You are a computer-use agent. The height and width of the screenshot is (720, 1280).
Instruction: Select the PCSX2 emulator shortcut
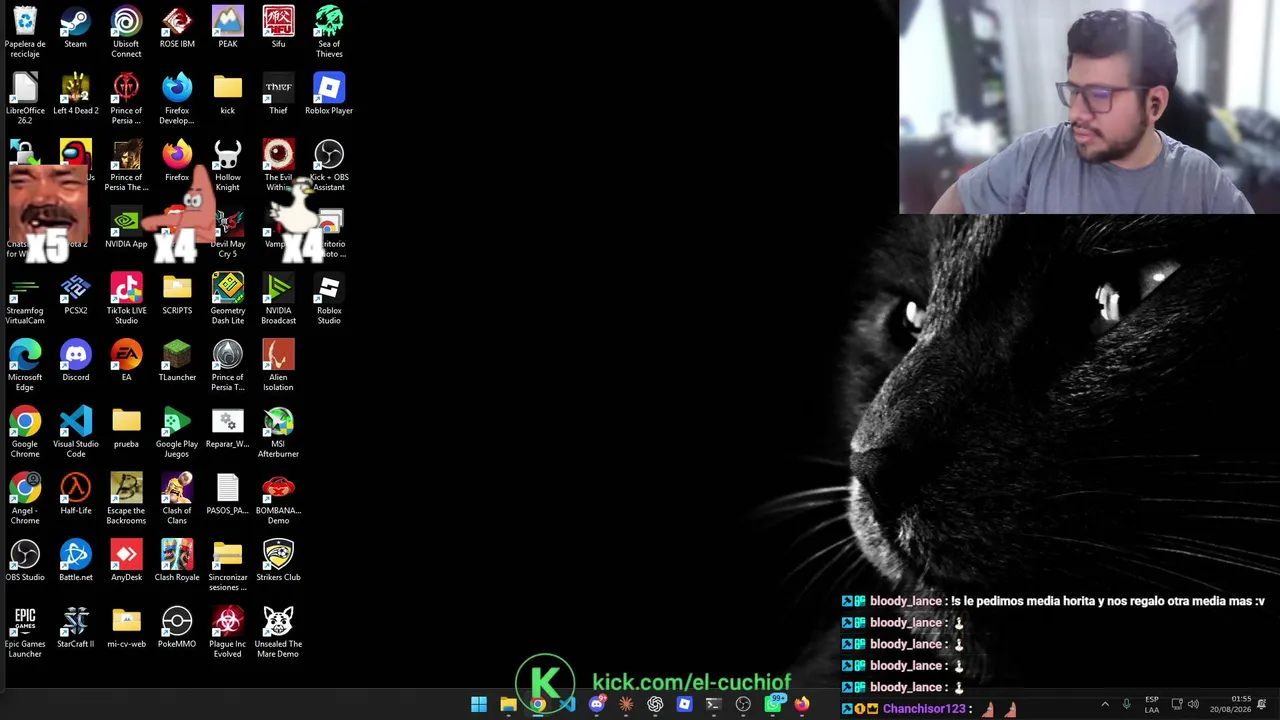tap(75, 295)
